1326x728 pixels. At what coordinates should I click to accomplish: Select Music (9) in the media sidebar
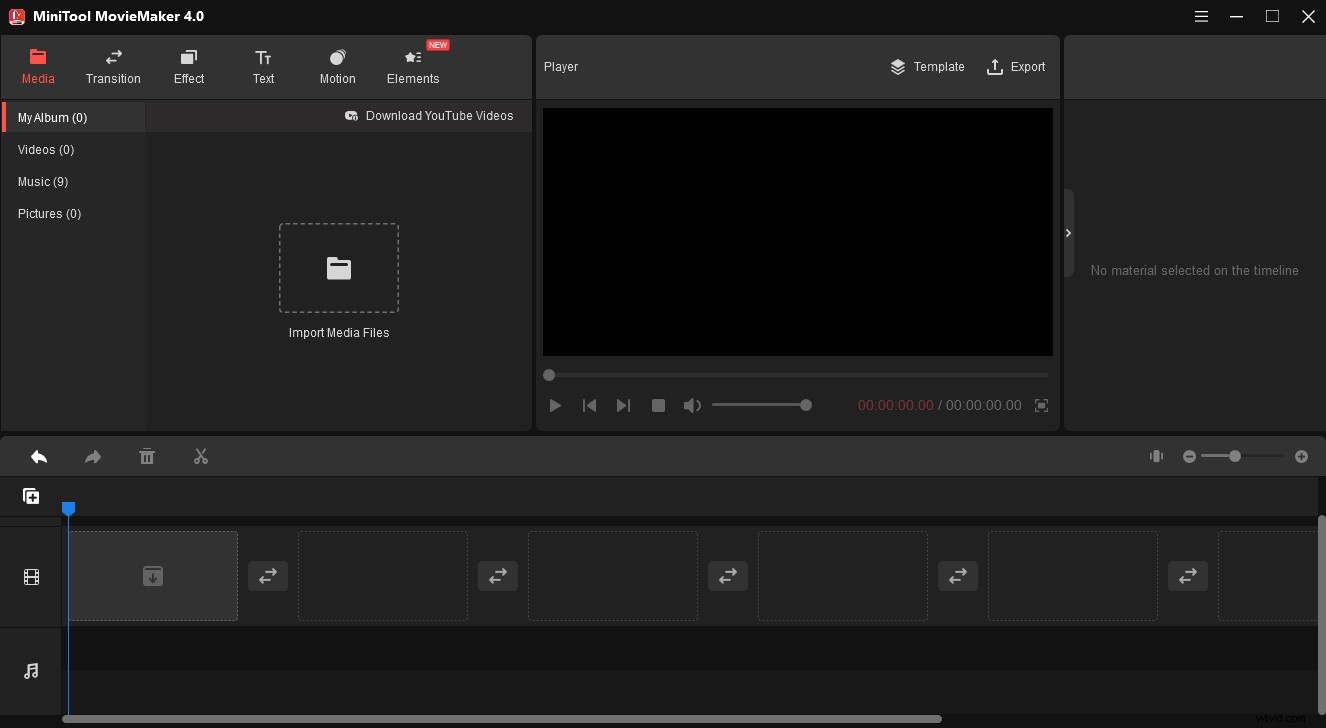coord(43,181)
